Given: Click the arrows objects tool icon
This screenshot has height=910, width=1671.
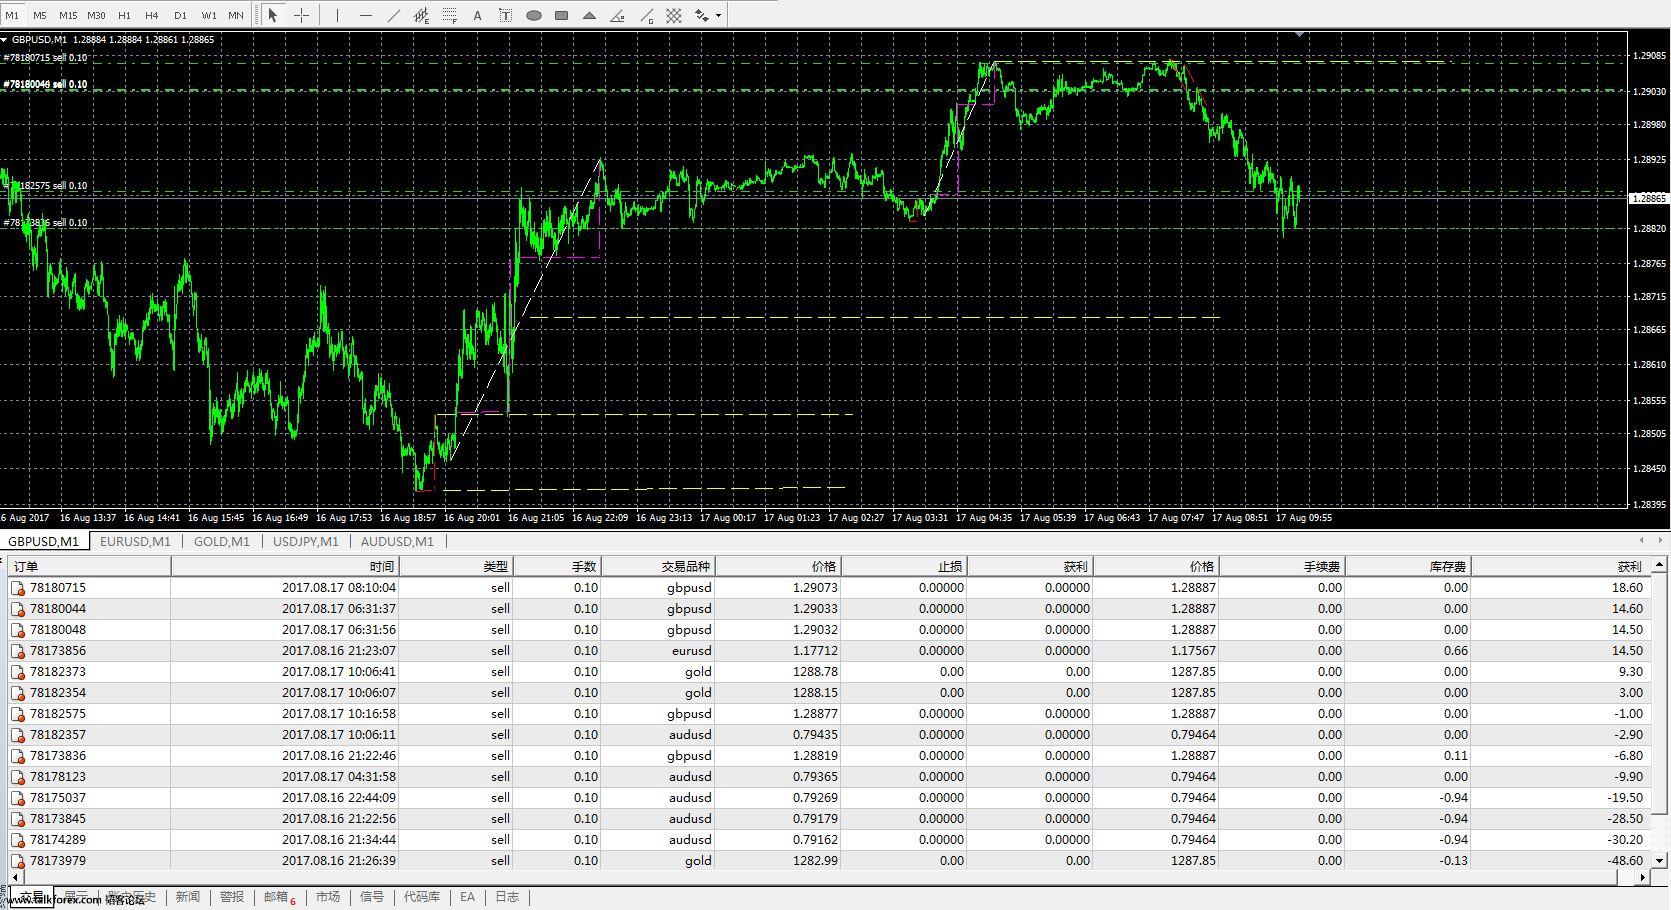Looking at the screenshot, I should click(702, 15).
